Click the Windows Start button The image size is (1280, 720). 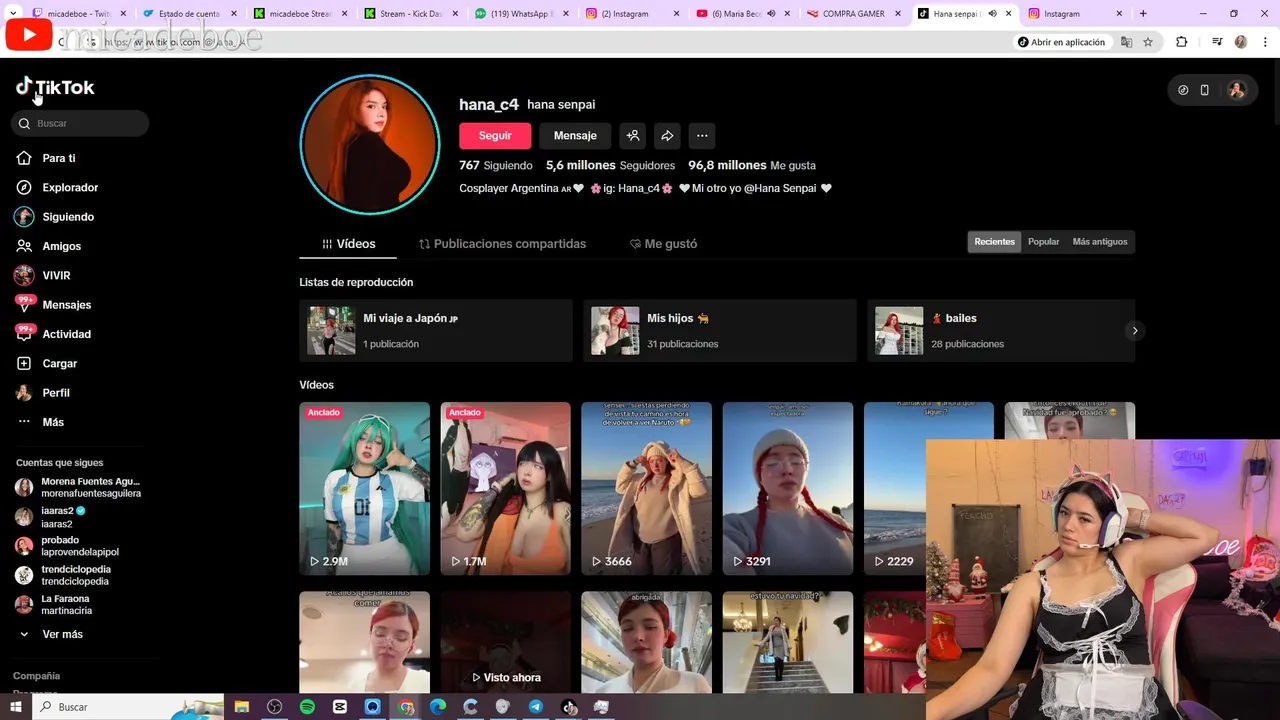coord(16,707)
